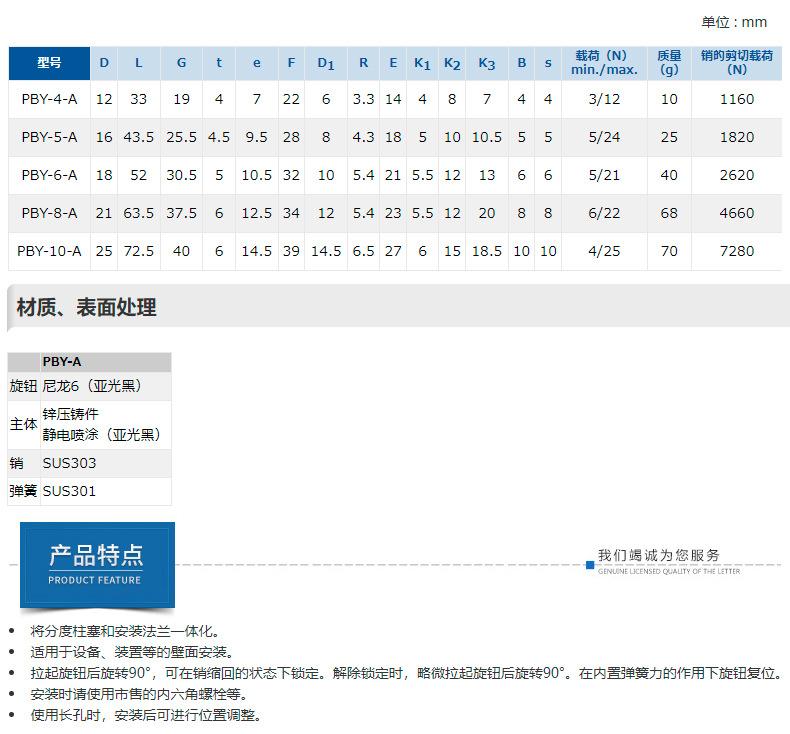The image size is (790, 734).
Task: Click the 质量 (g) column header
Action: point(669,63)
